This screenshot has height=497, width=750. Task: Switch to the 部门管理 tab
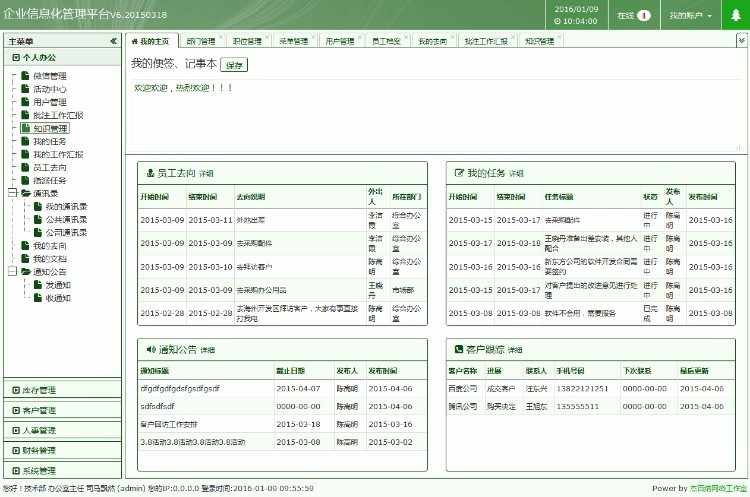tap(201, 41)
